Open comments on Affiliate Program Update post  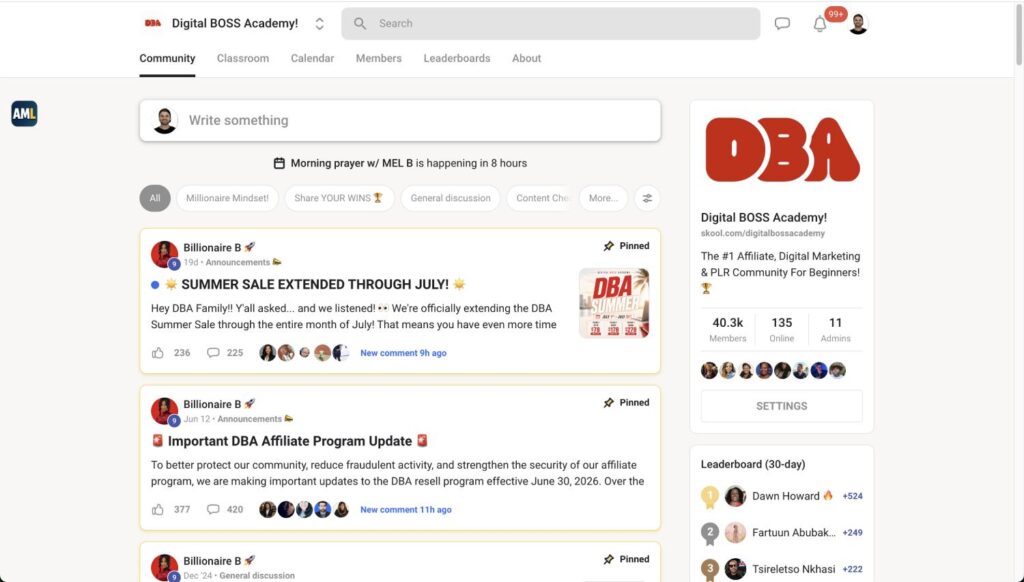pyautogui.click(x=213, y=509)
